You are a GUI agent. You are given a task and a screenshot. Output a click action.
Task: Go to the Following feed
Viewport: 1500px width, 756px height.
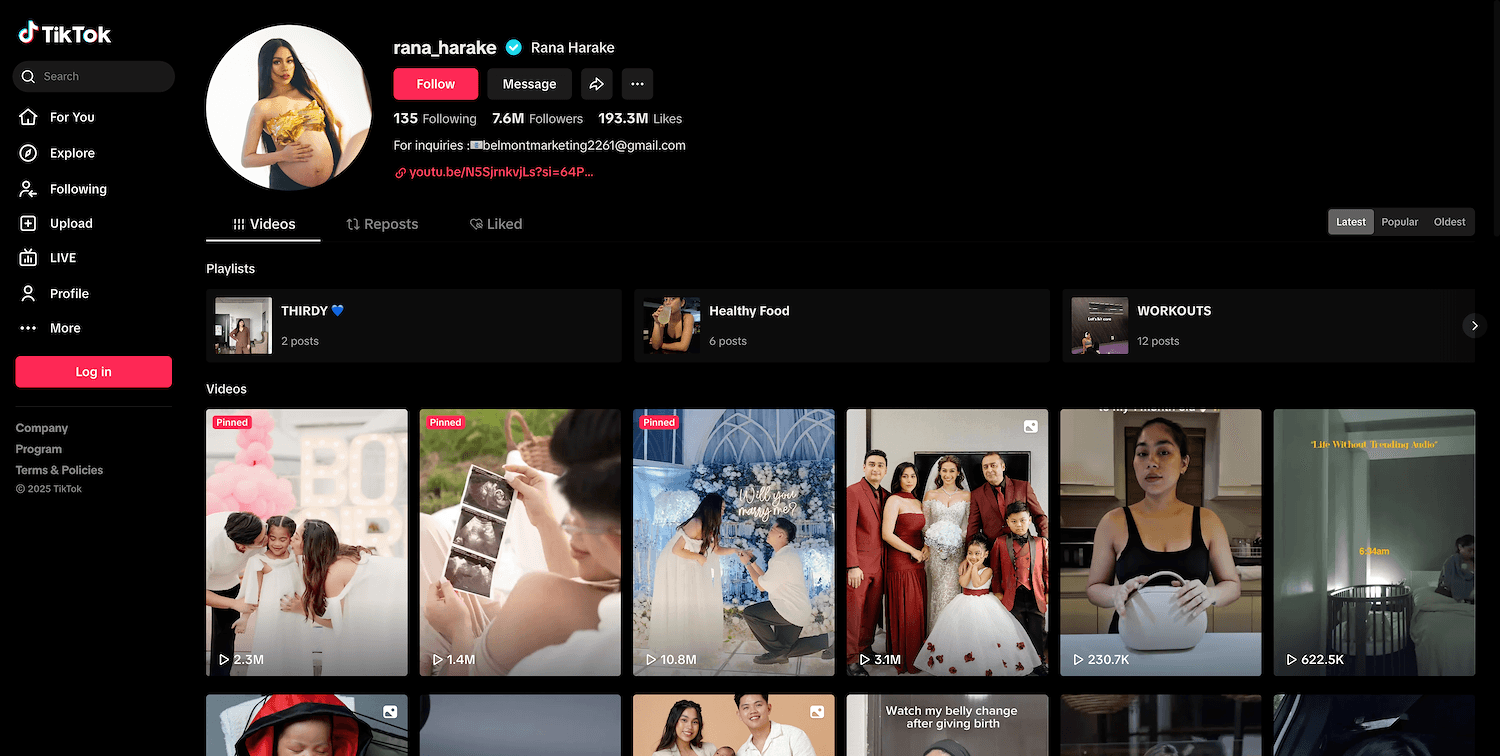point(78,189)
